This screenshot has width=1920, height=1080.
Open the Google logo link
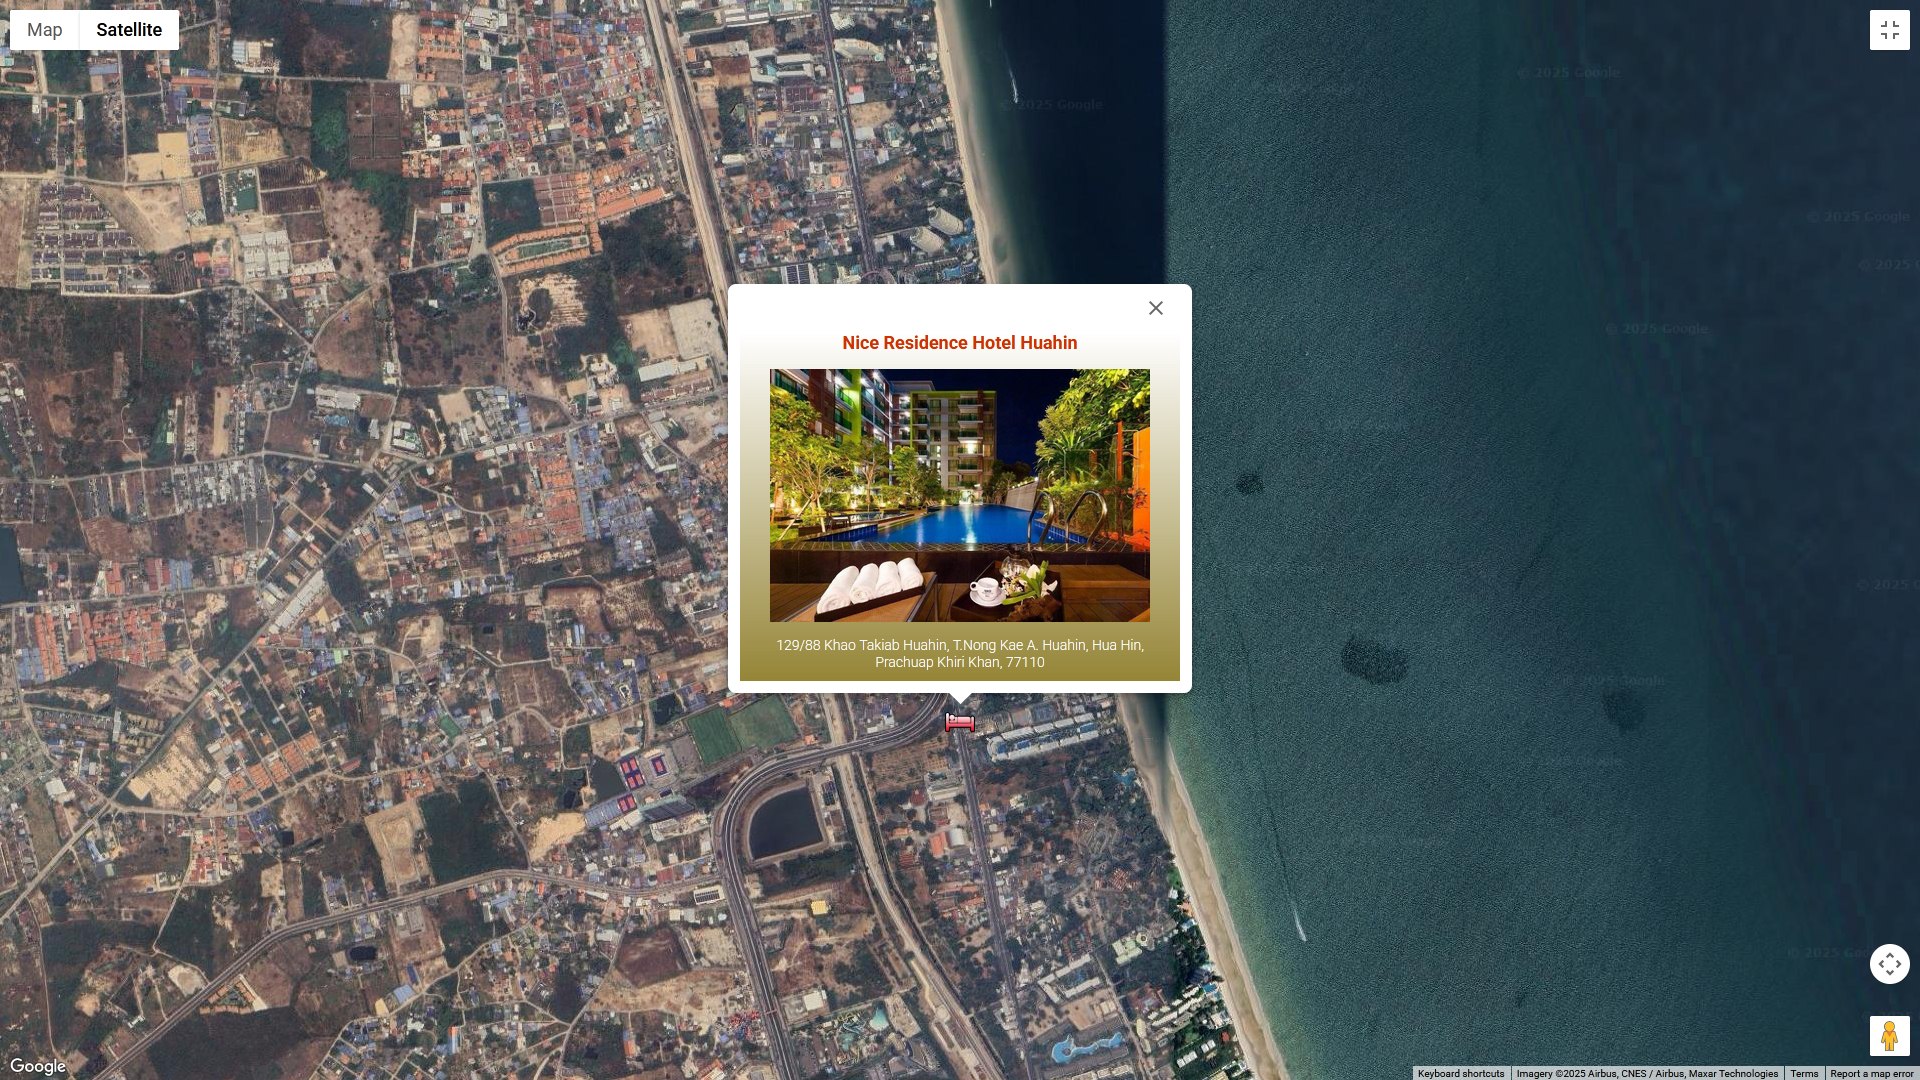(38, 1066)
